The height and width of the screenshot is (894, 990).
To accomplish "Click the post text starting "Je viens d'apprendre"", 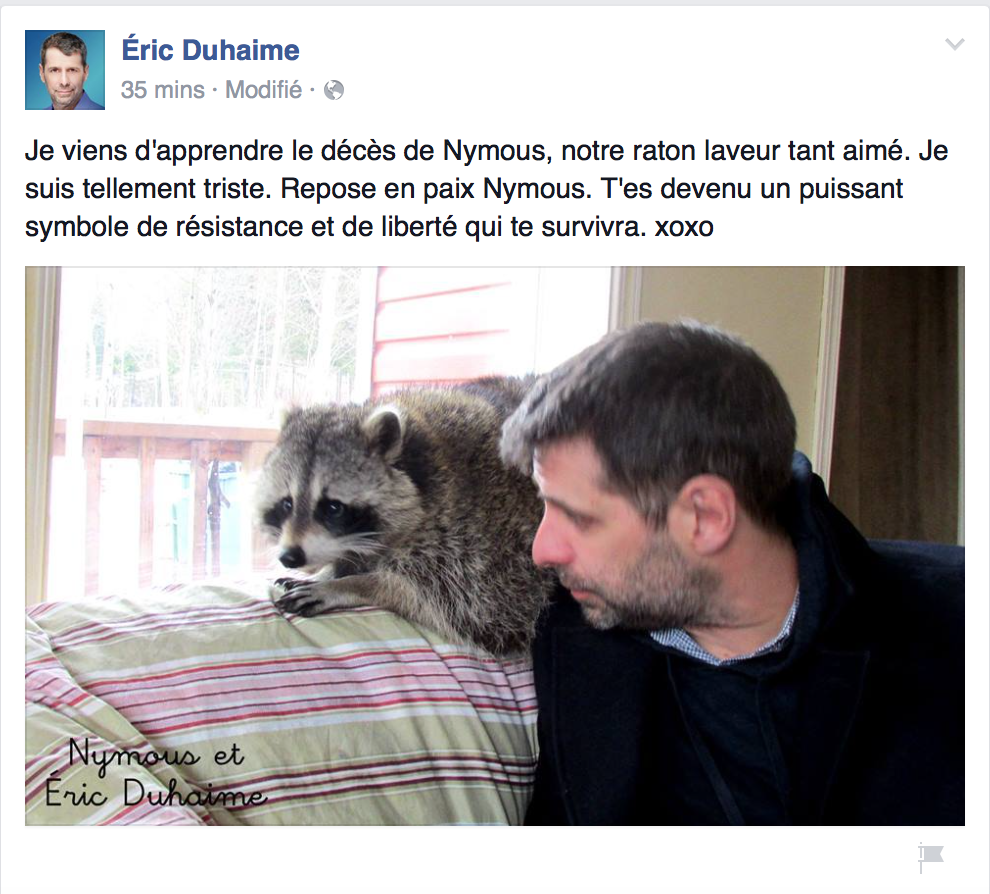I will tap(486, 188).
